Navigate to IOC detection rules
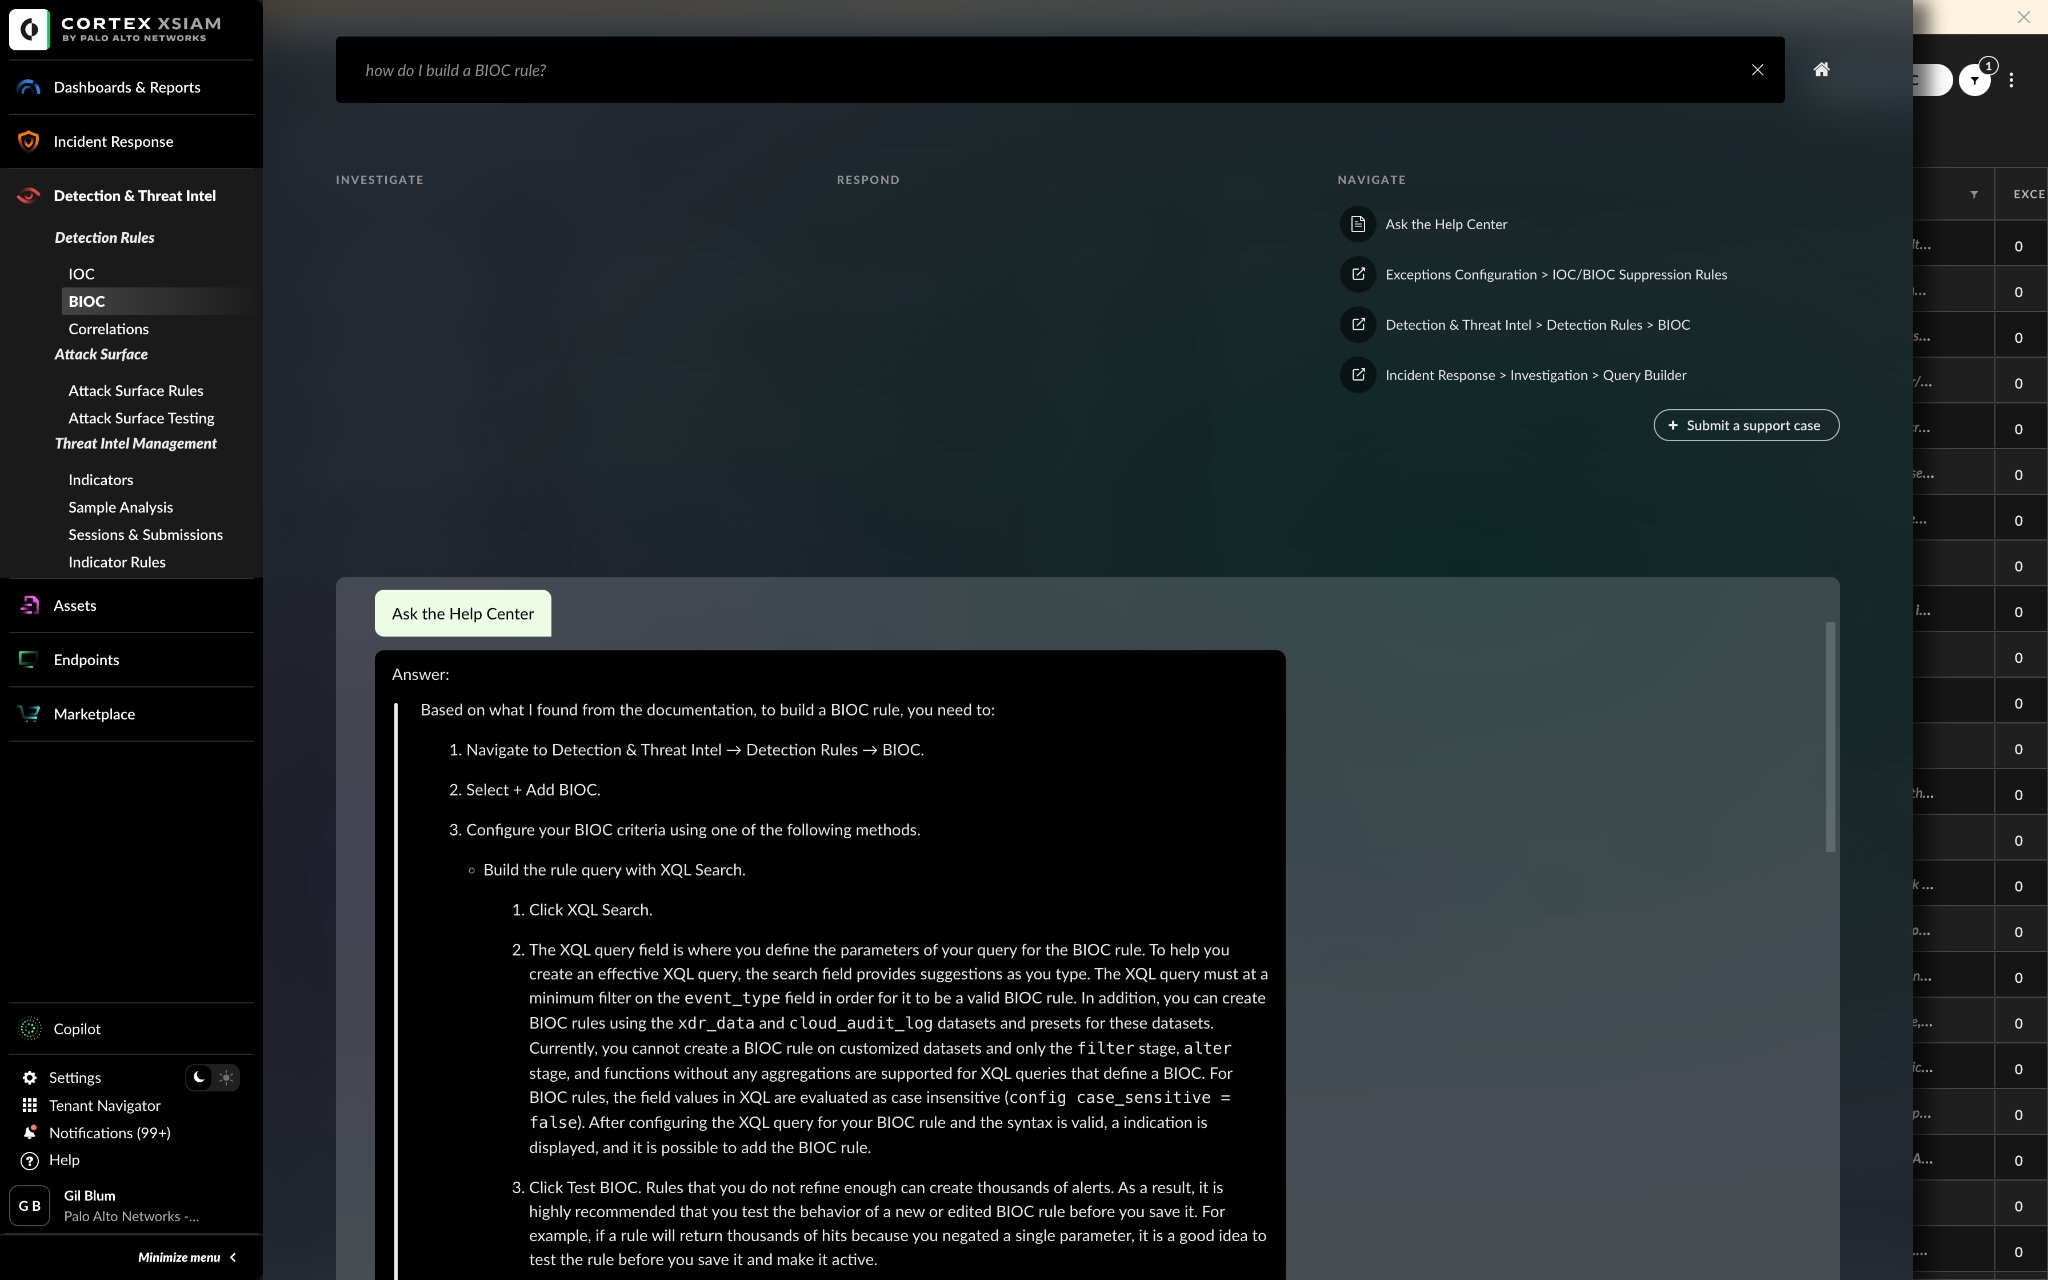Image resolution: width=2048 pixels, height=1280 pixels. 80,273
